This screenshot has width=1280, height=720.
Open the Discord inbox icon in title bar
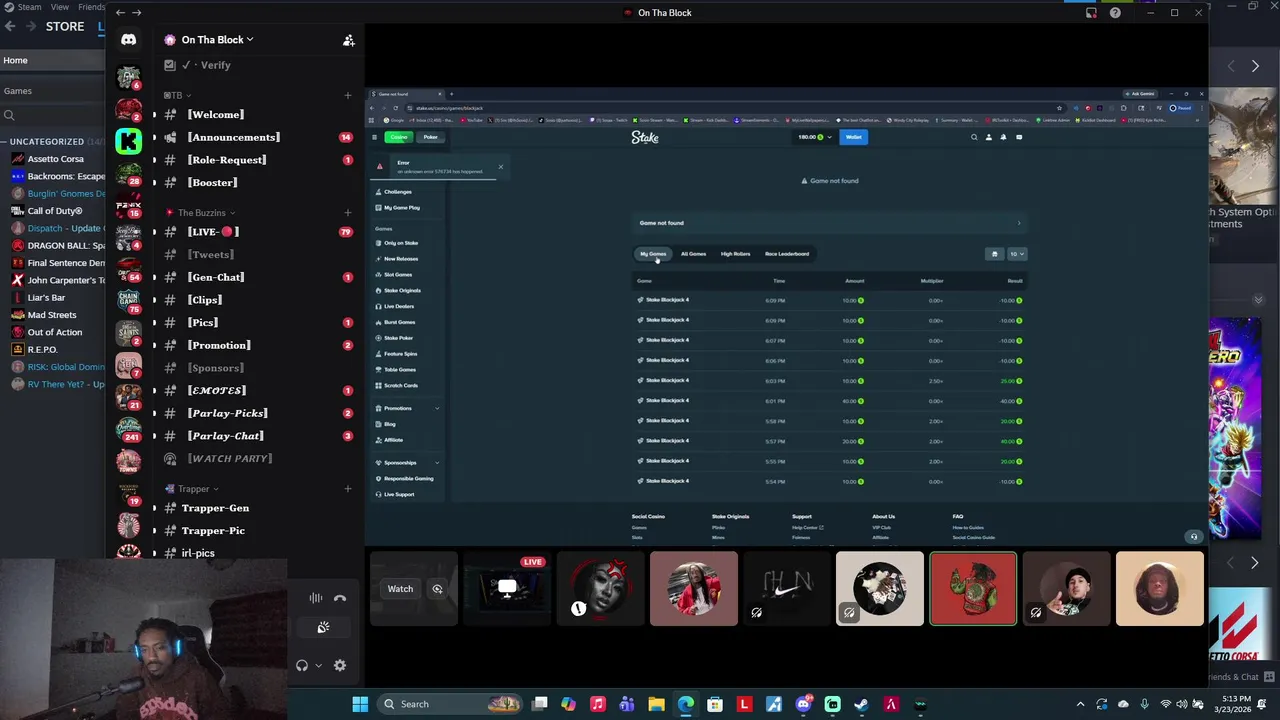[x=1091, y=13]
